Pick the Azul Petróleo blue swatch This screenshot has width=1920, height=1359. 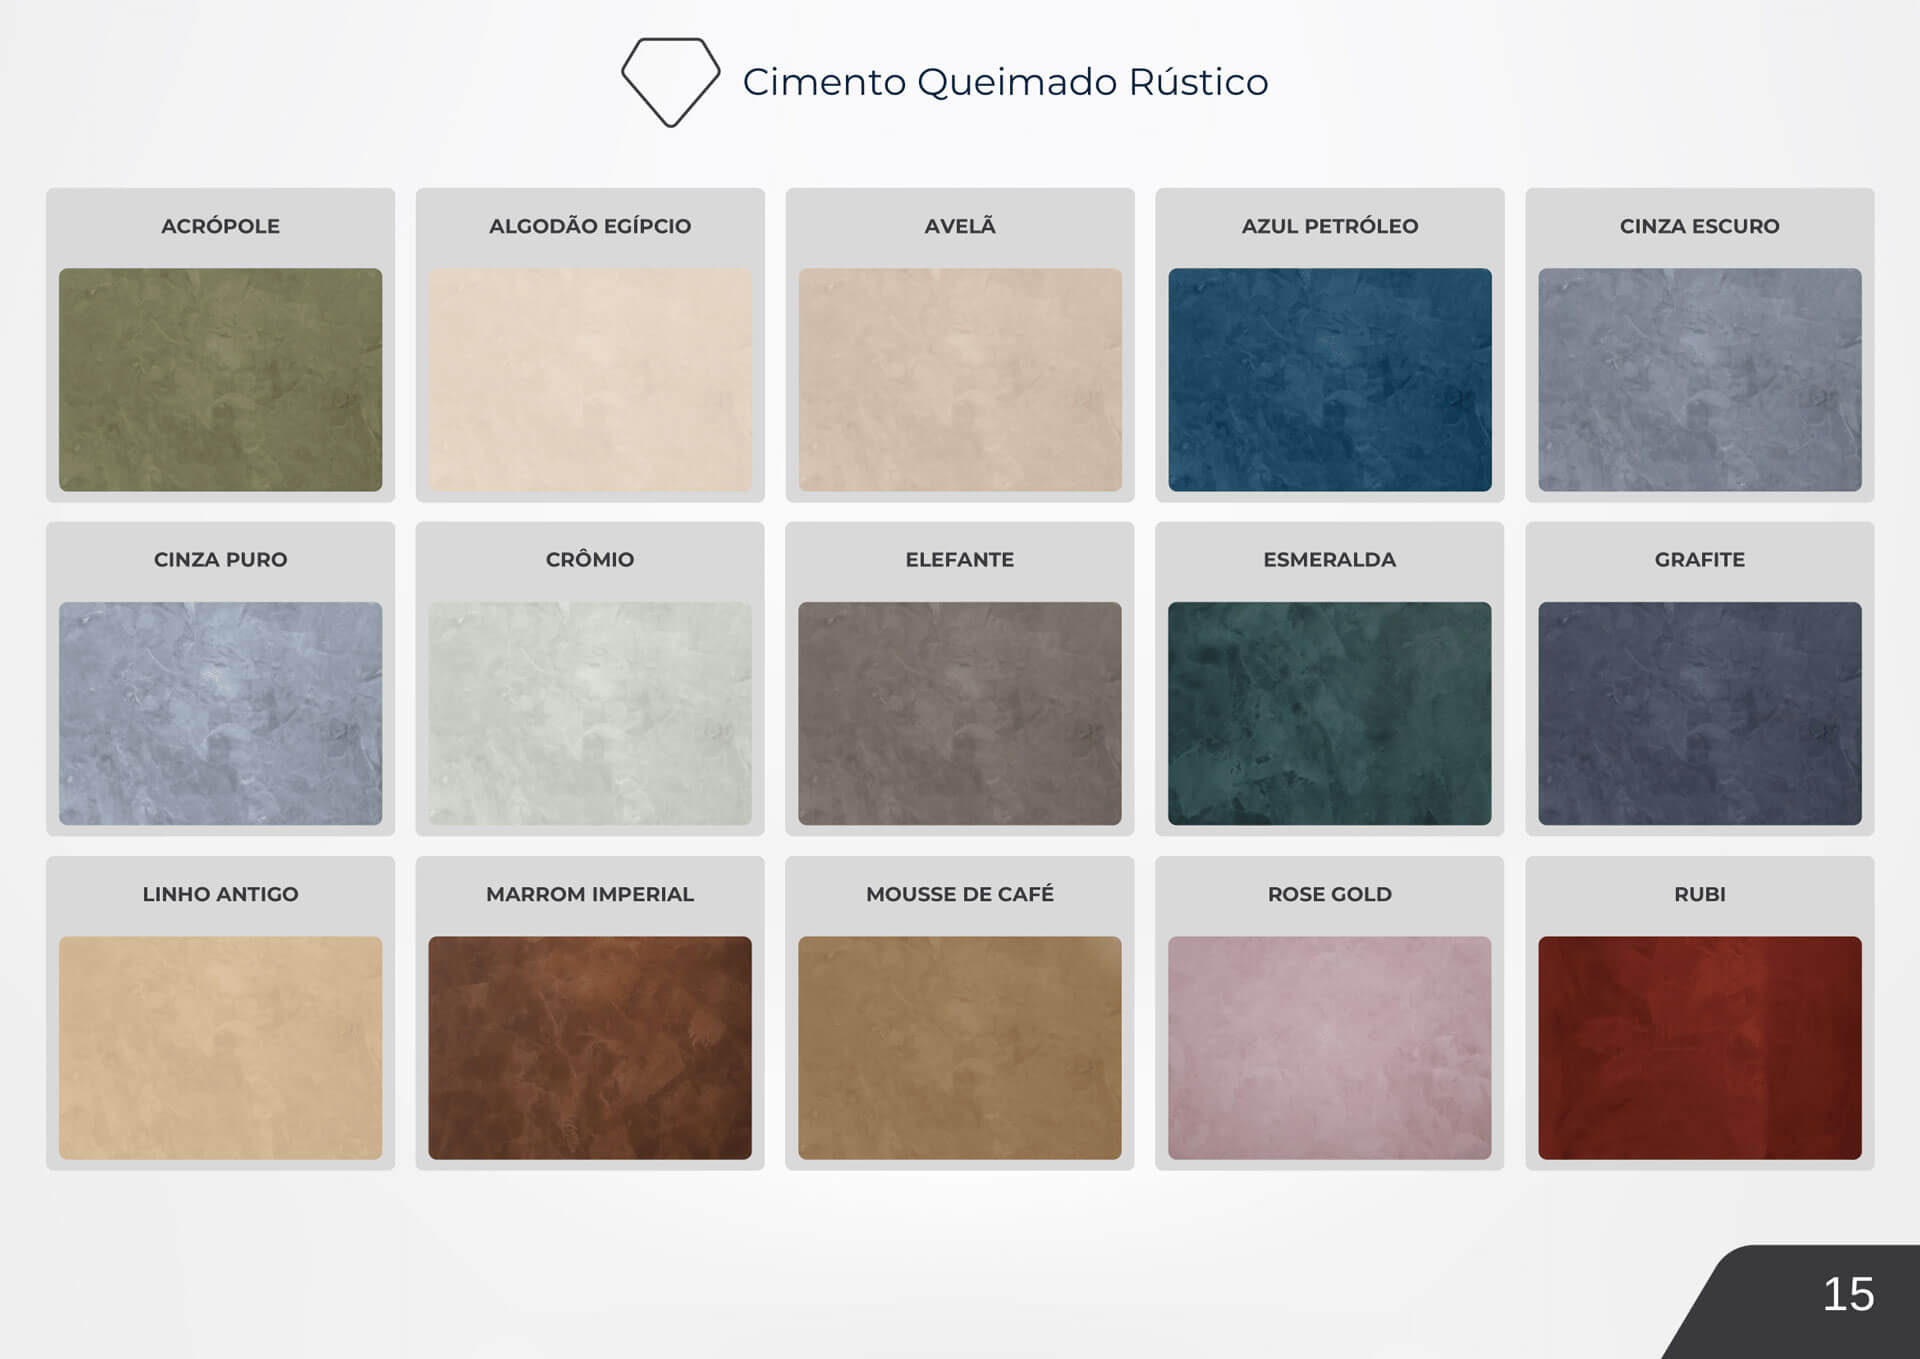click(1330, 379)
